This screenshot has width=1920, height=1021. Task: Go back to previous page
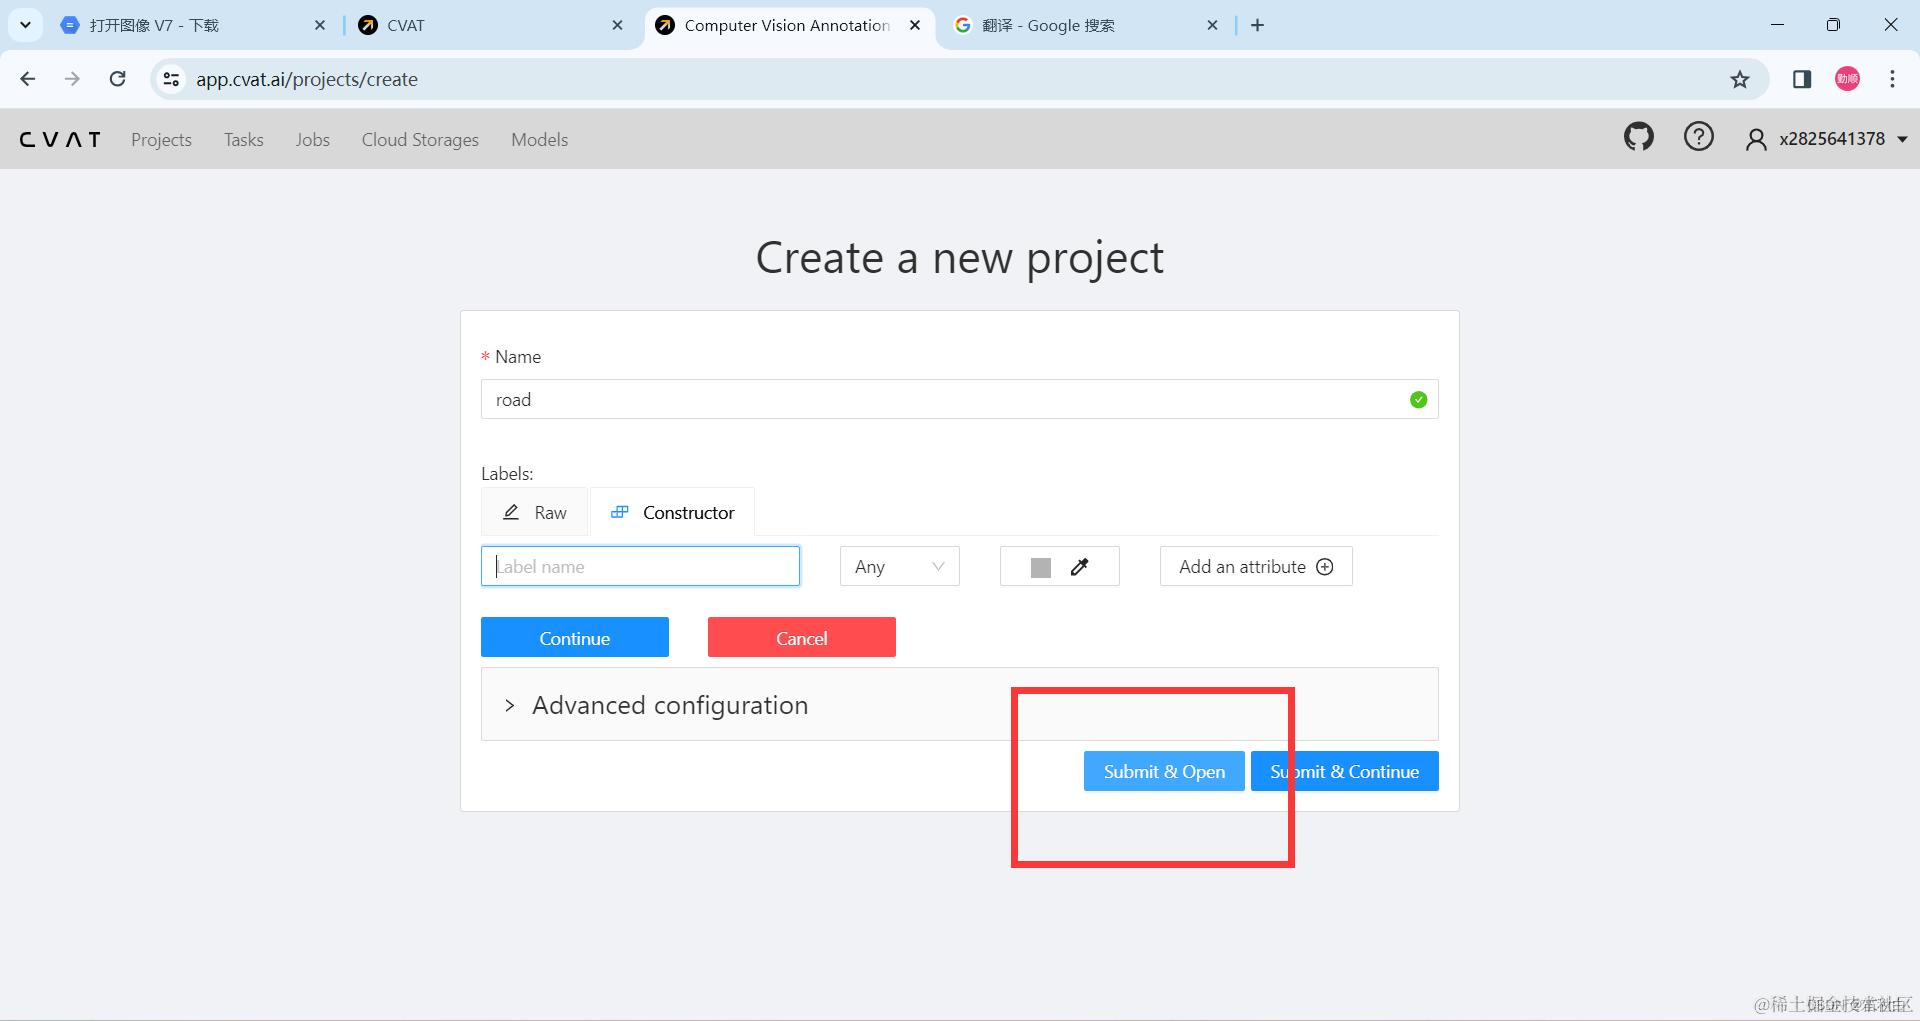point(28,79)
